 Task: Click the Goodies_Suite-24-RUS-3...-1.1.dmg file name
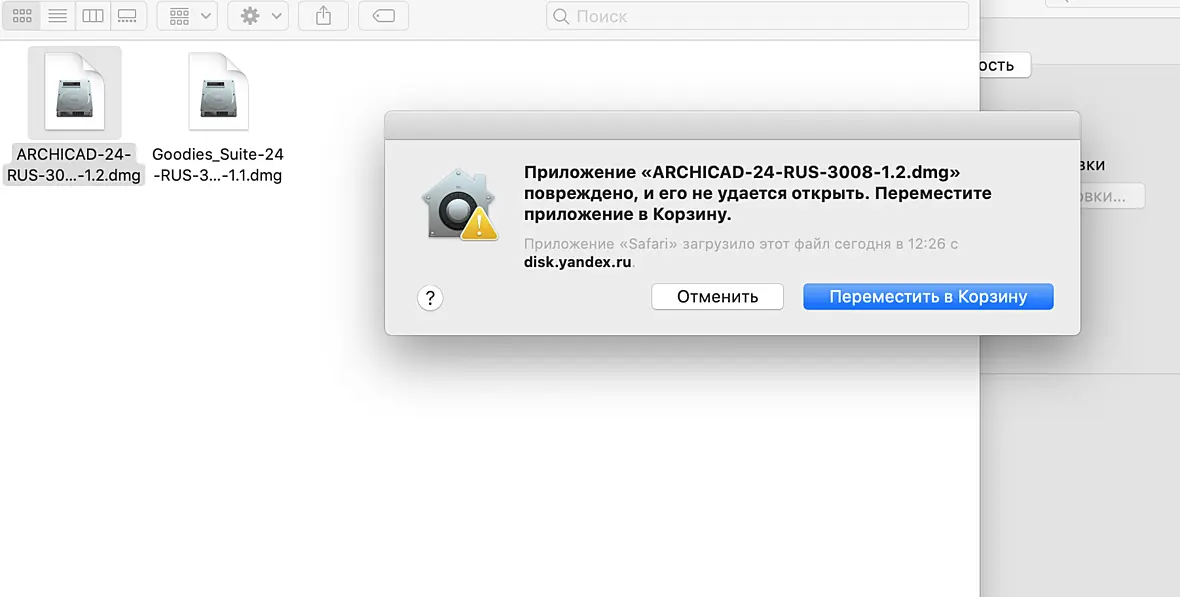click(x=217, y=165)
